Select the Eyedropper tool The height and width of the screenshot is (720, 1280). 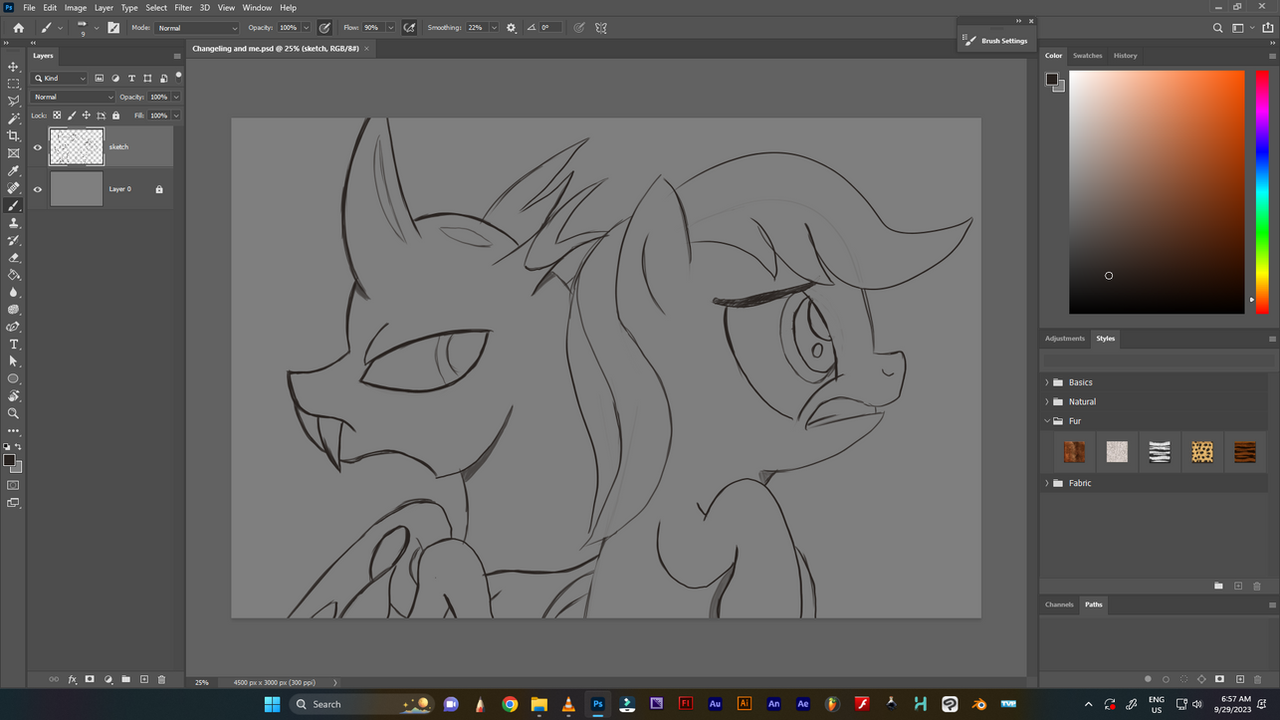point(13,171)
